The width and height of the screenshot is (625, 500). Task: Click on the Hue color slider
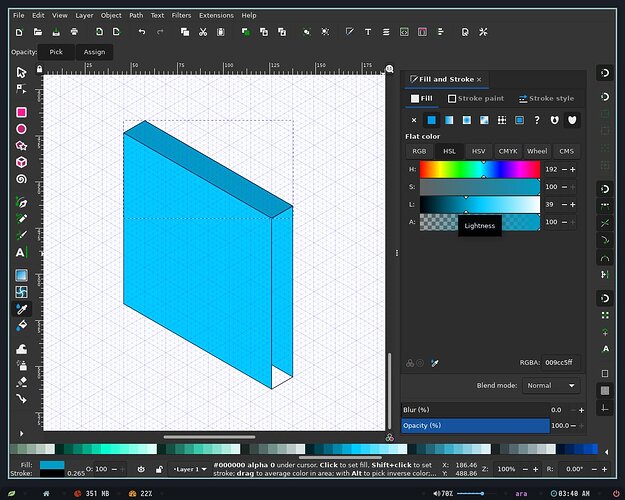coord(480,169)
